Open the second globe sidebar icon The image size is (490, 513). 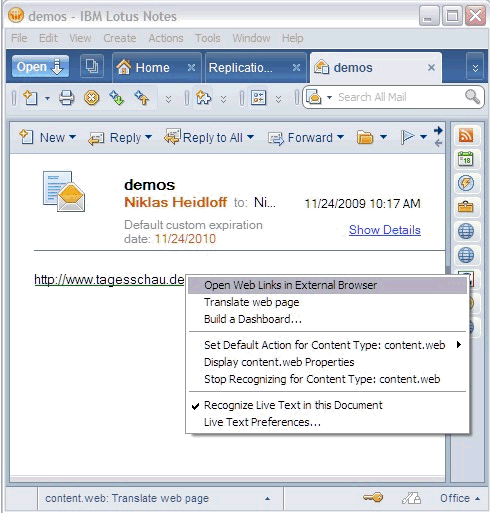[x=466, y=255]
